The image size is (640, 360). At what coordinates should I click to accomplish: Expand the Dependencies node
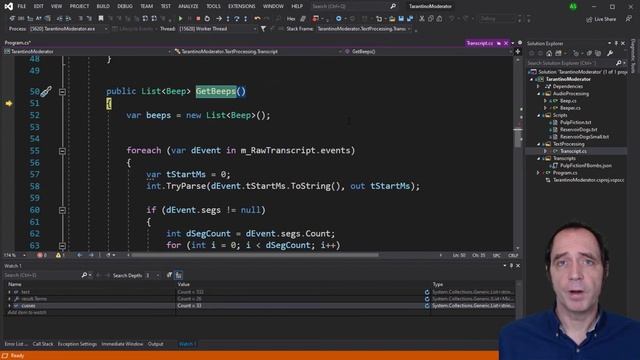[x=539, y=87]
